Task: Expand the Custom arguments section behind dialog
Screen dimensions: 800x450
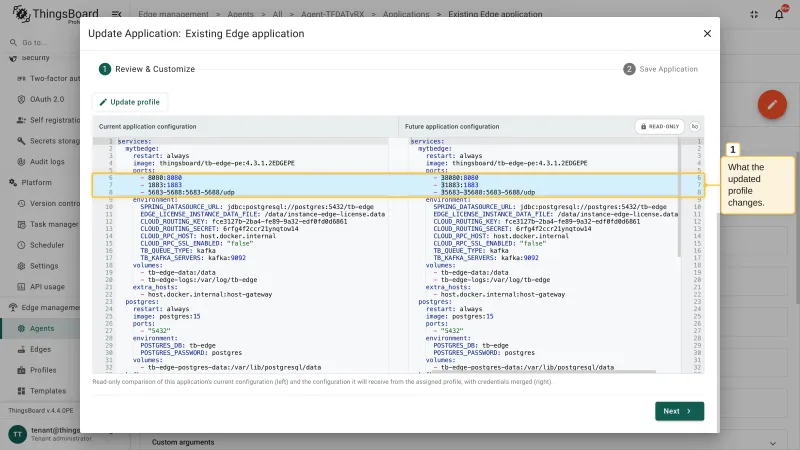Action: tap(772, 443)
